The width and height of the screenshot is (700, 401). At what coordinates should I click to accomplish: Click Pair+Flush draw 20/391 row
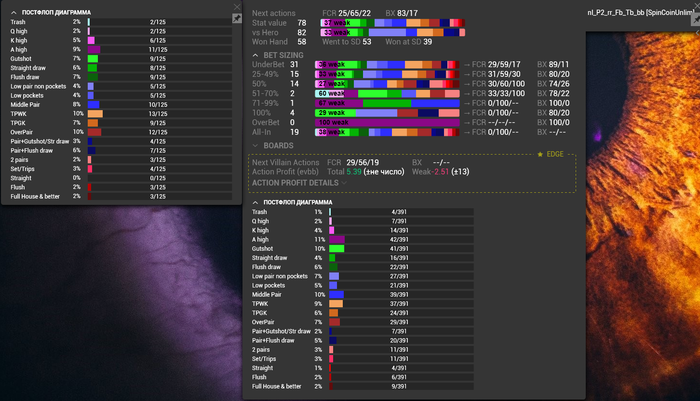point(362,340)
